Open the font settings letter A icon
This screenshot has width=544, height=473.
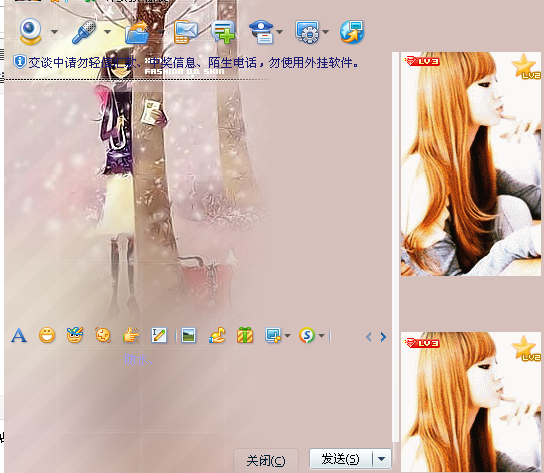pyautogui.click(x=19, y=336)
